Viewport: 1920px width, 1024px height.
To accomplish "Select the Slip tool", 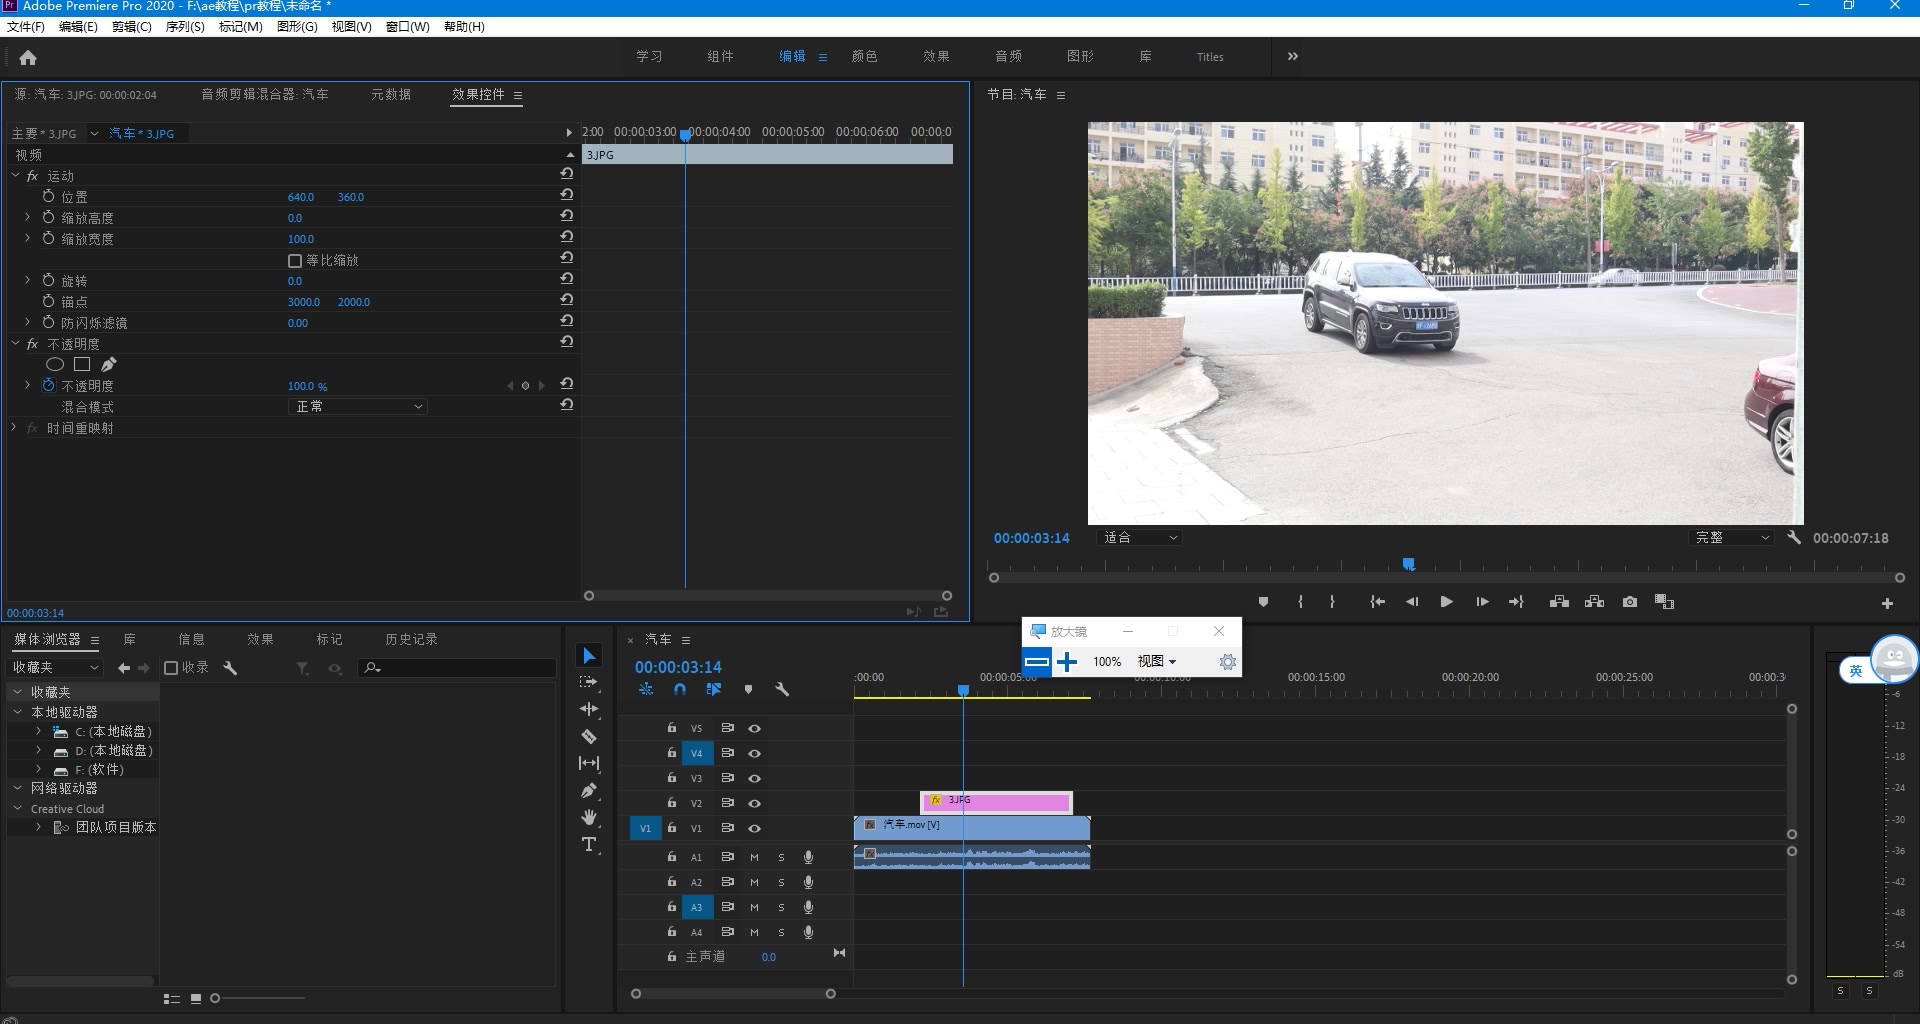I will [589, 763].
